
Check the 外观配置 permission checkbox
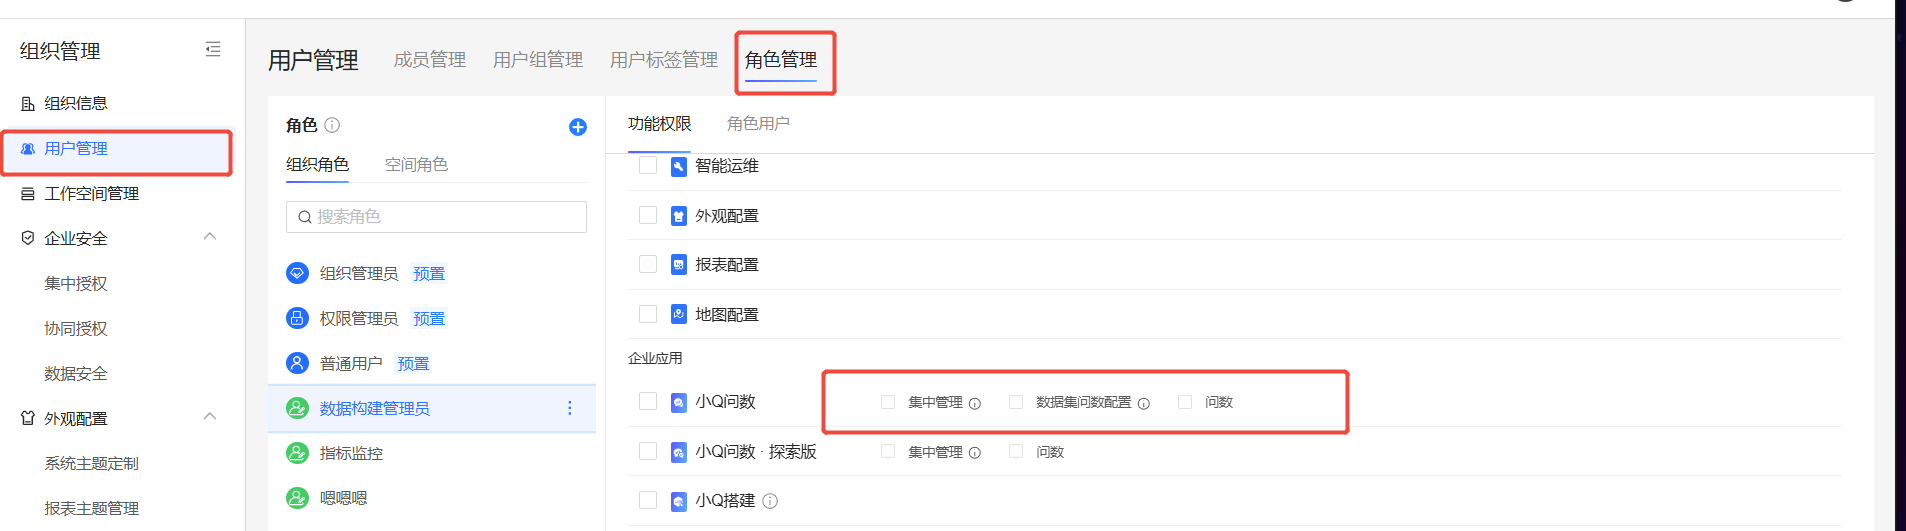tap(648, 215)
